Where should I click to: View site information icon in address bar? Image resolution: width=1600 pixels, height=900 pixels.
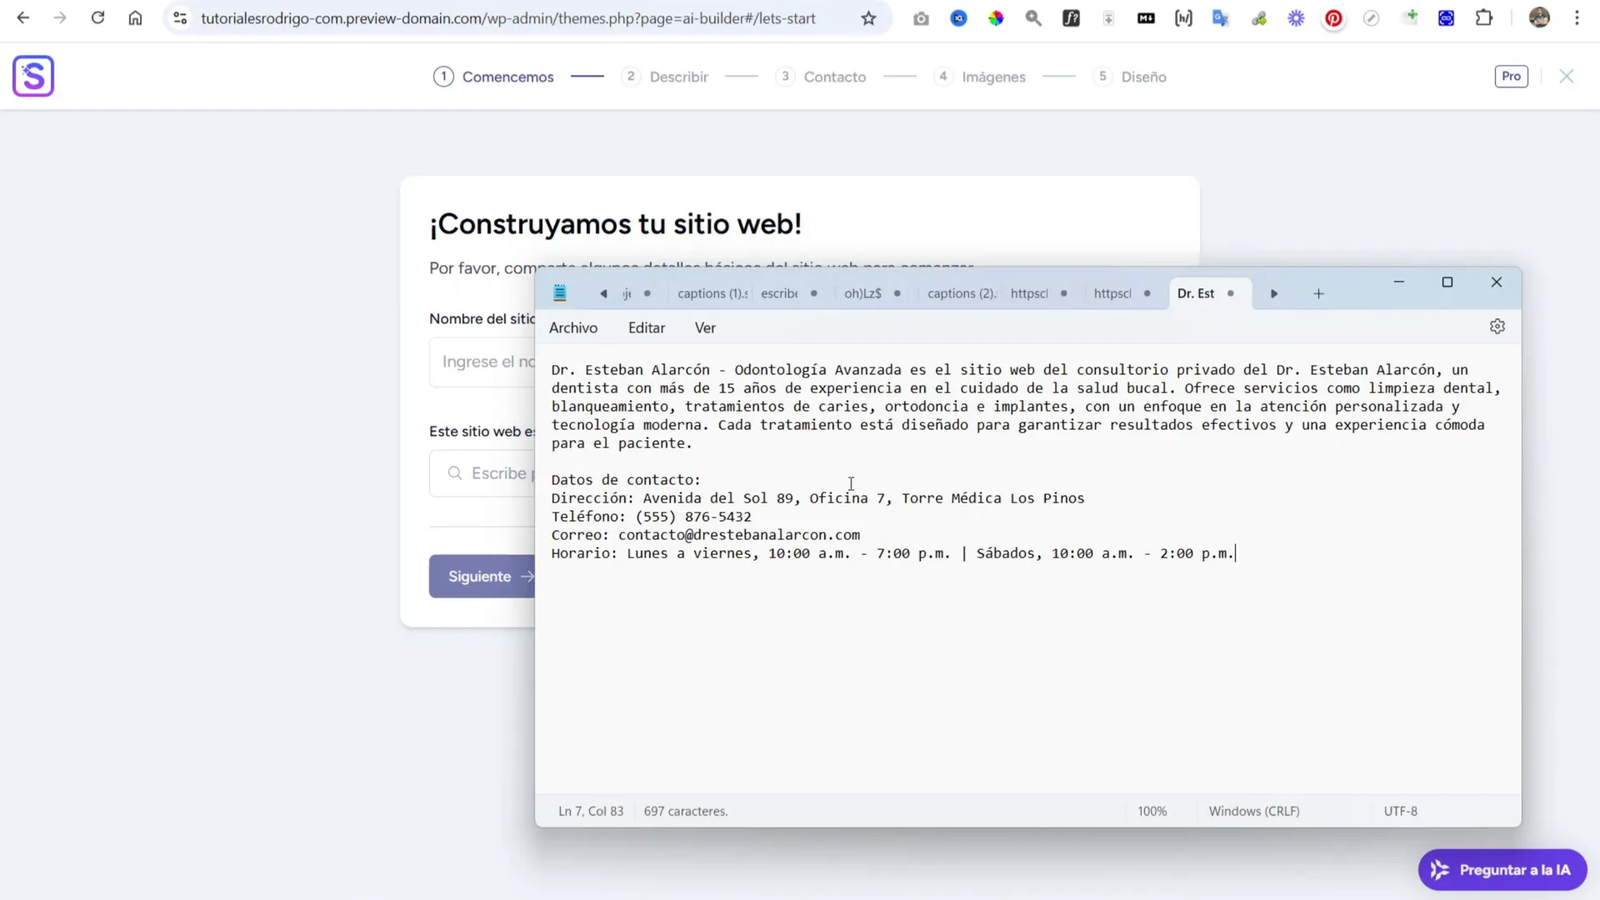point(180,18)
